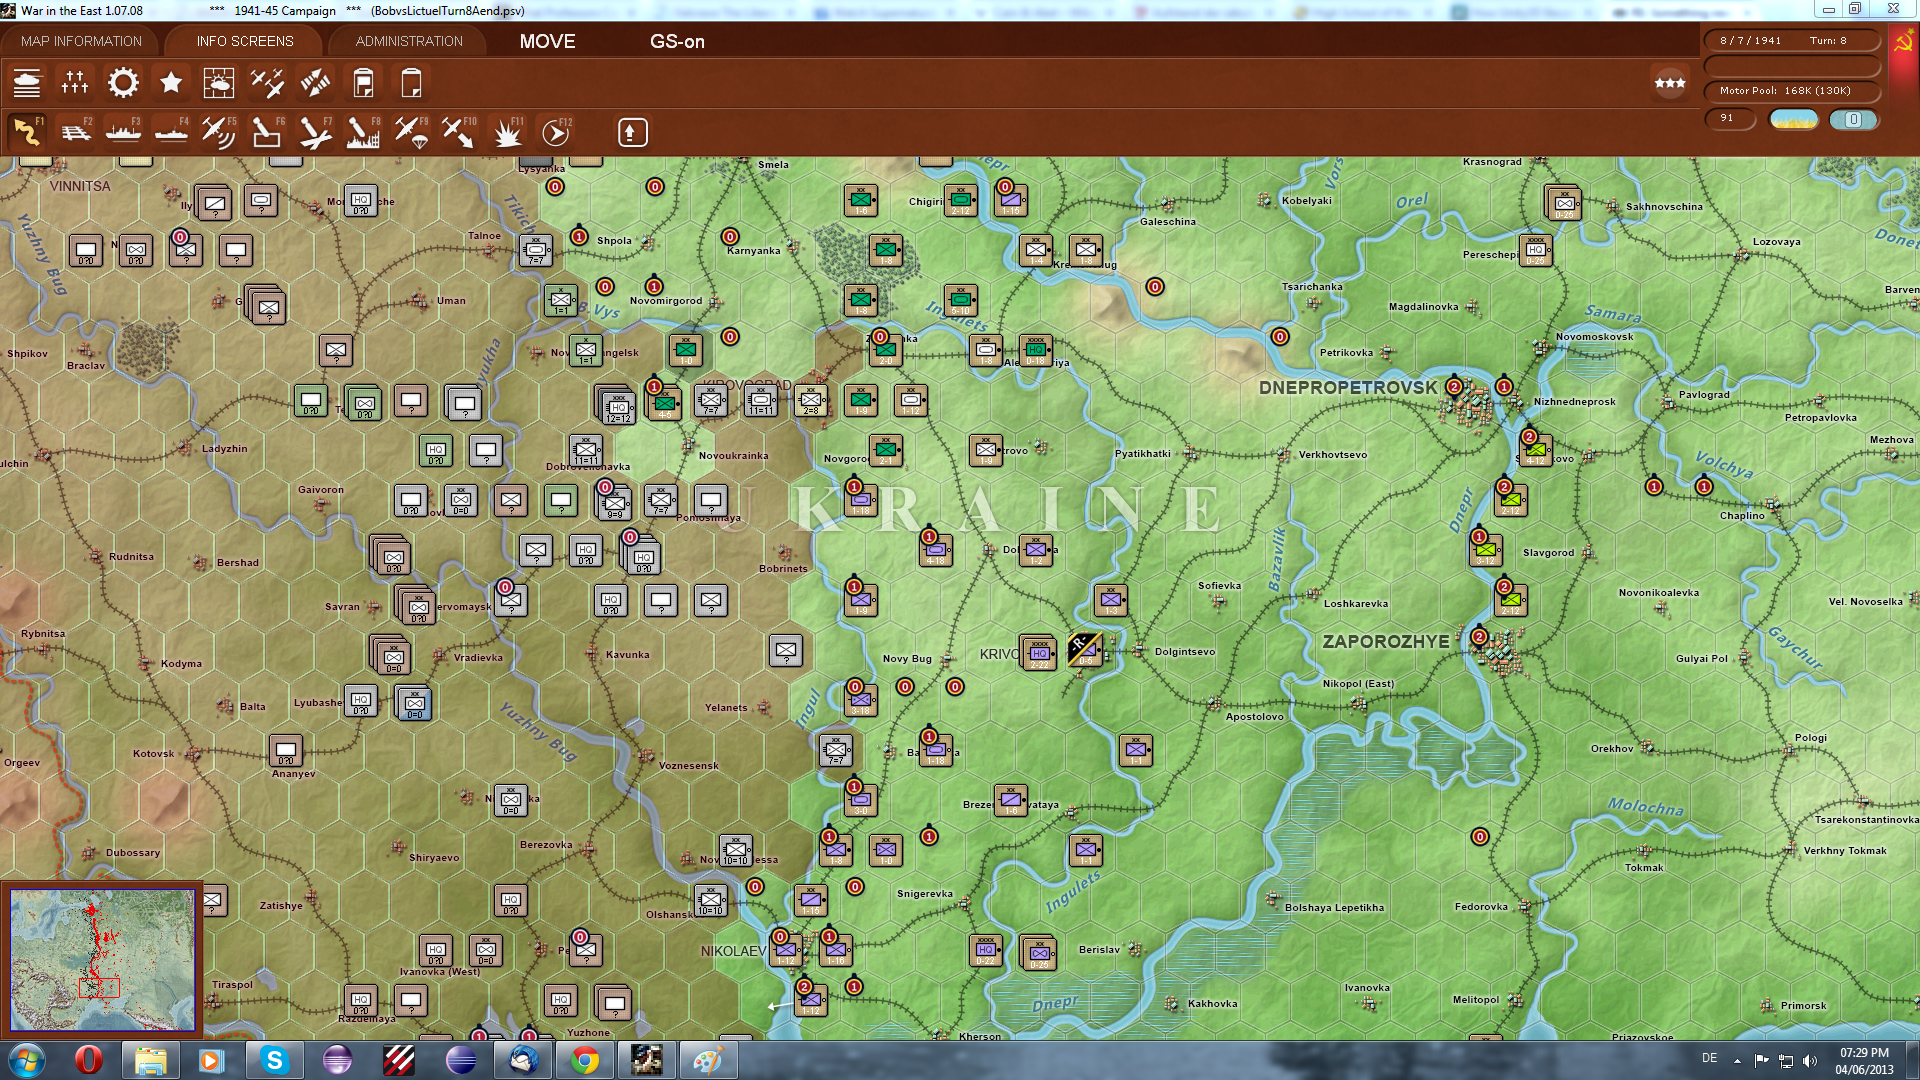Click the Motor Pool readout
This screenshot has height=1080, width=1920.
tap(1791, 91)
